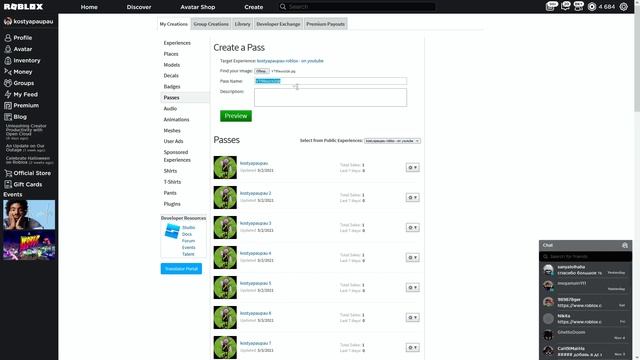Switch to the Library tab
The image size is (640, 360).
(x=242, y=24)
